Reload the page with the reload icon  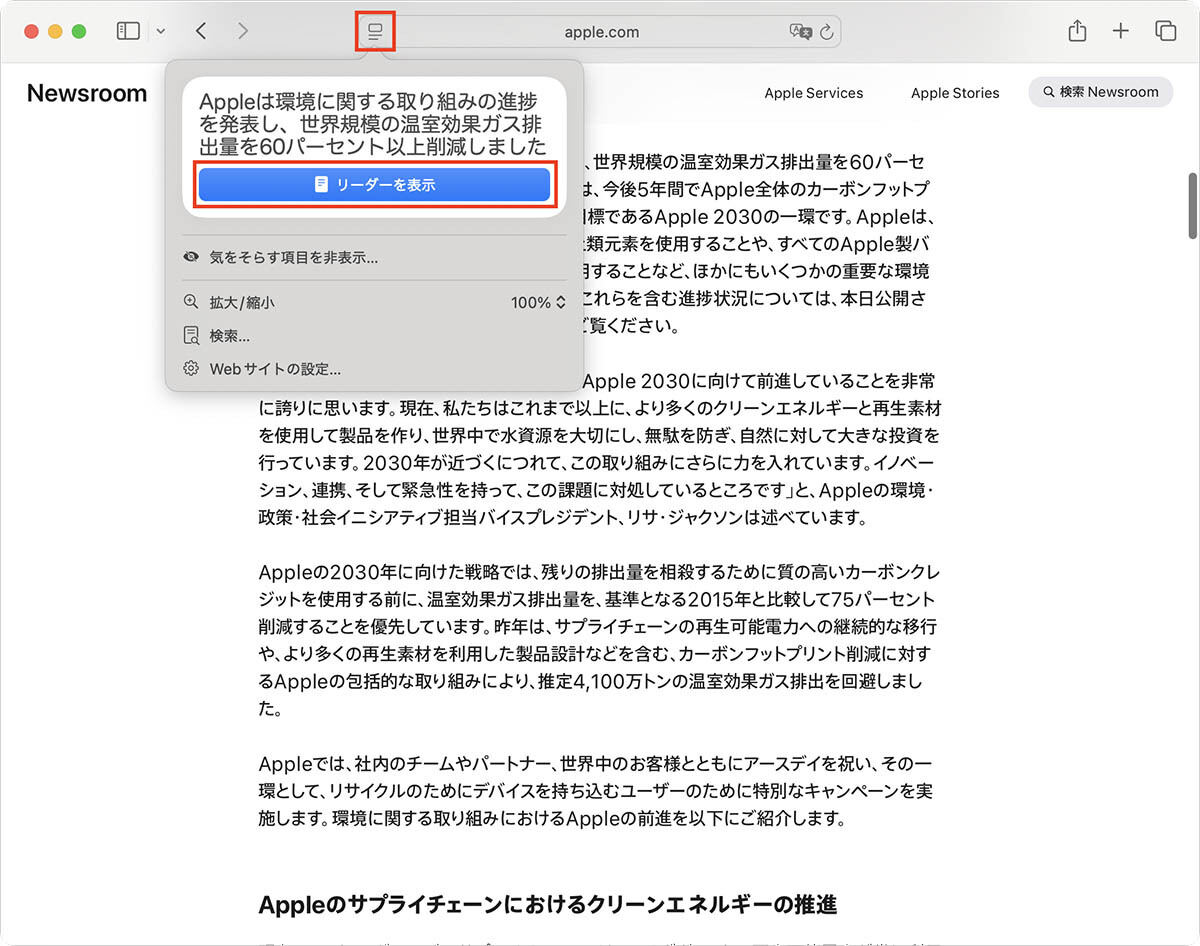[826, 32]
